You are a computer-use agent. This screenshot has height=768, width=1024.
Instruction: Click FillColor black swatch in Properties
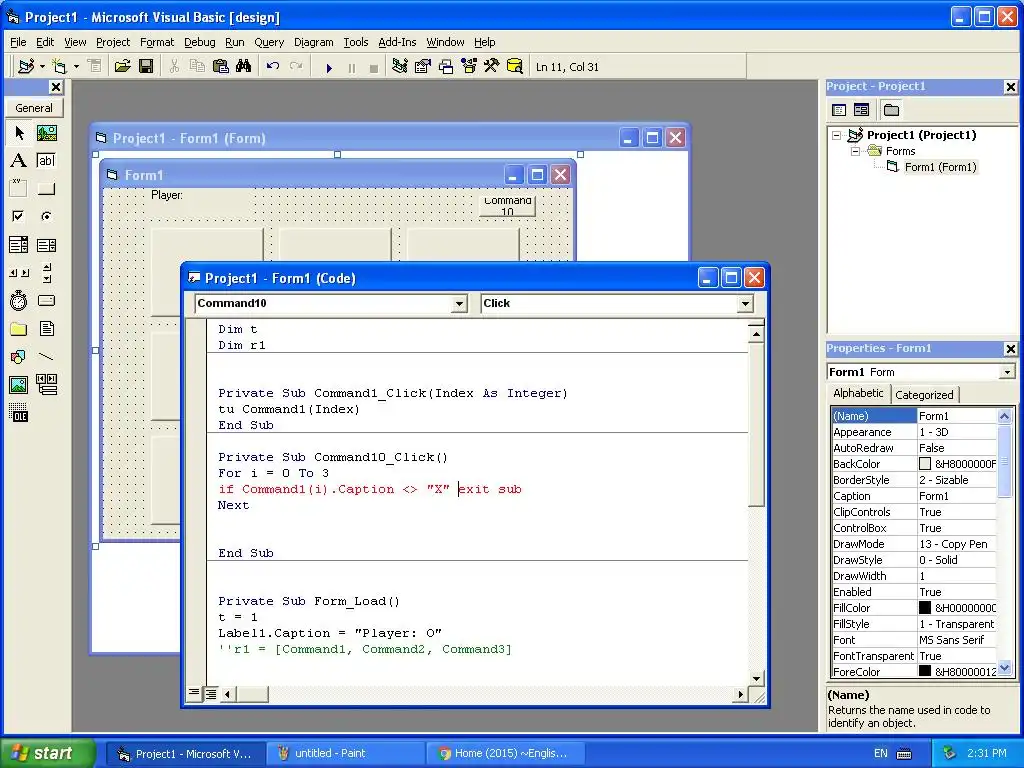pos(925,607)
